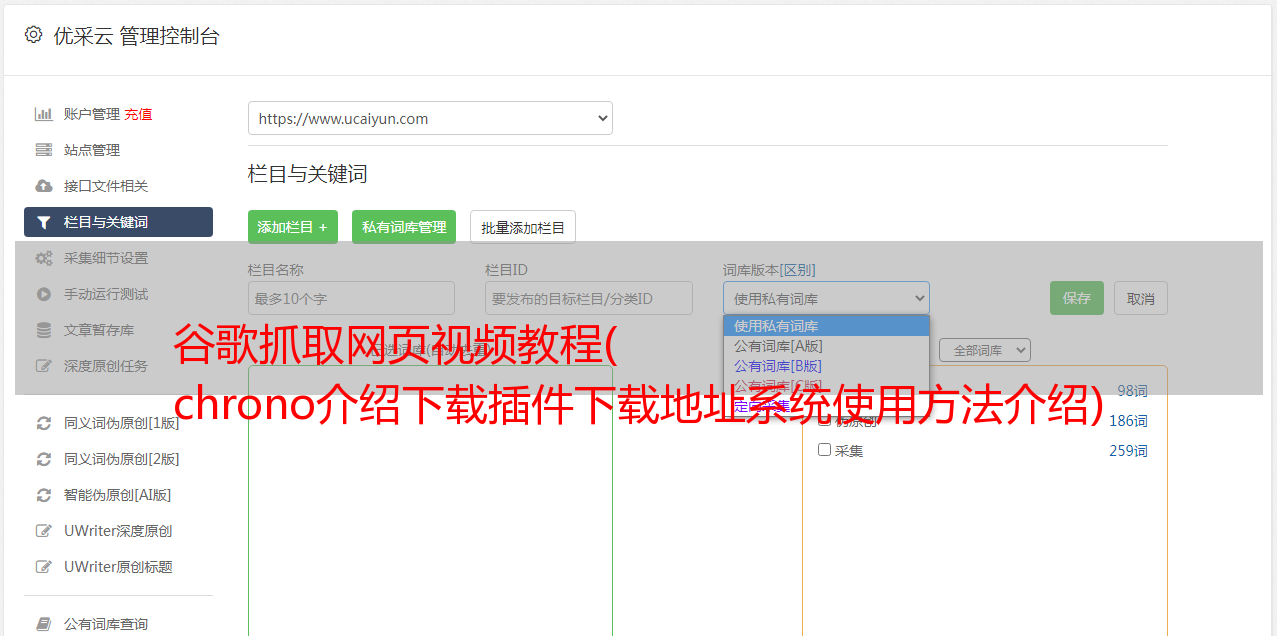Click the 优采云 管理控制台 title

pyautogui.click(x=136, y=36)
